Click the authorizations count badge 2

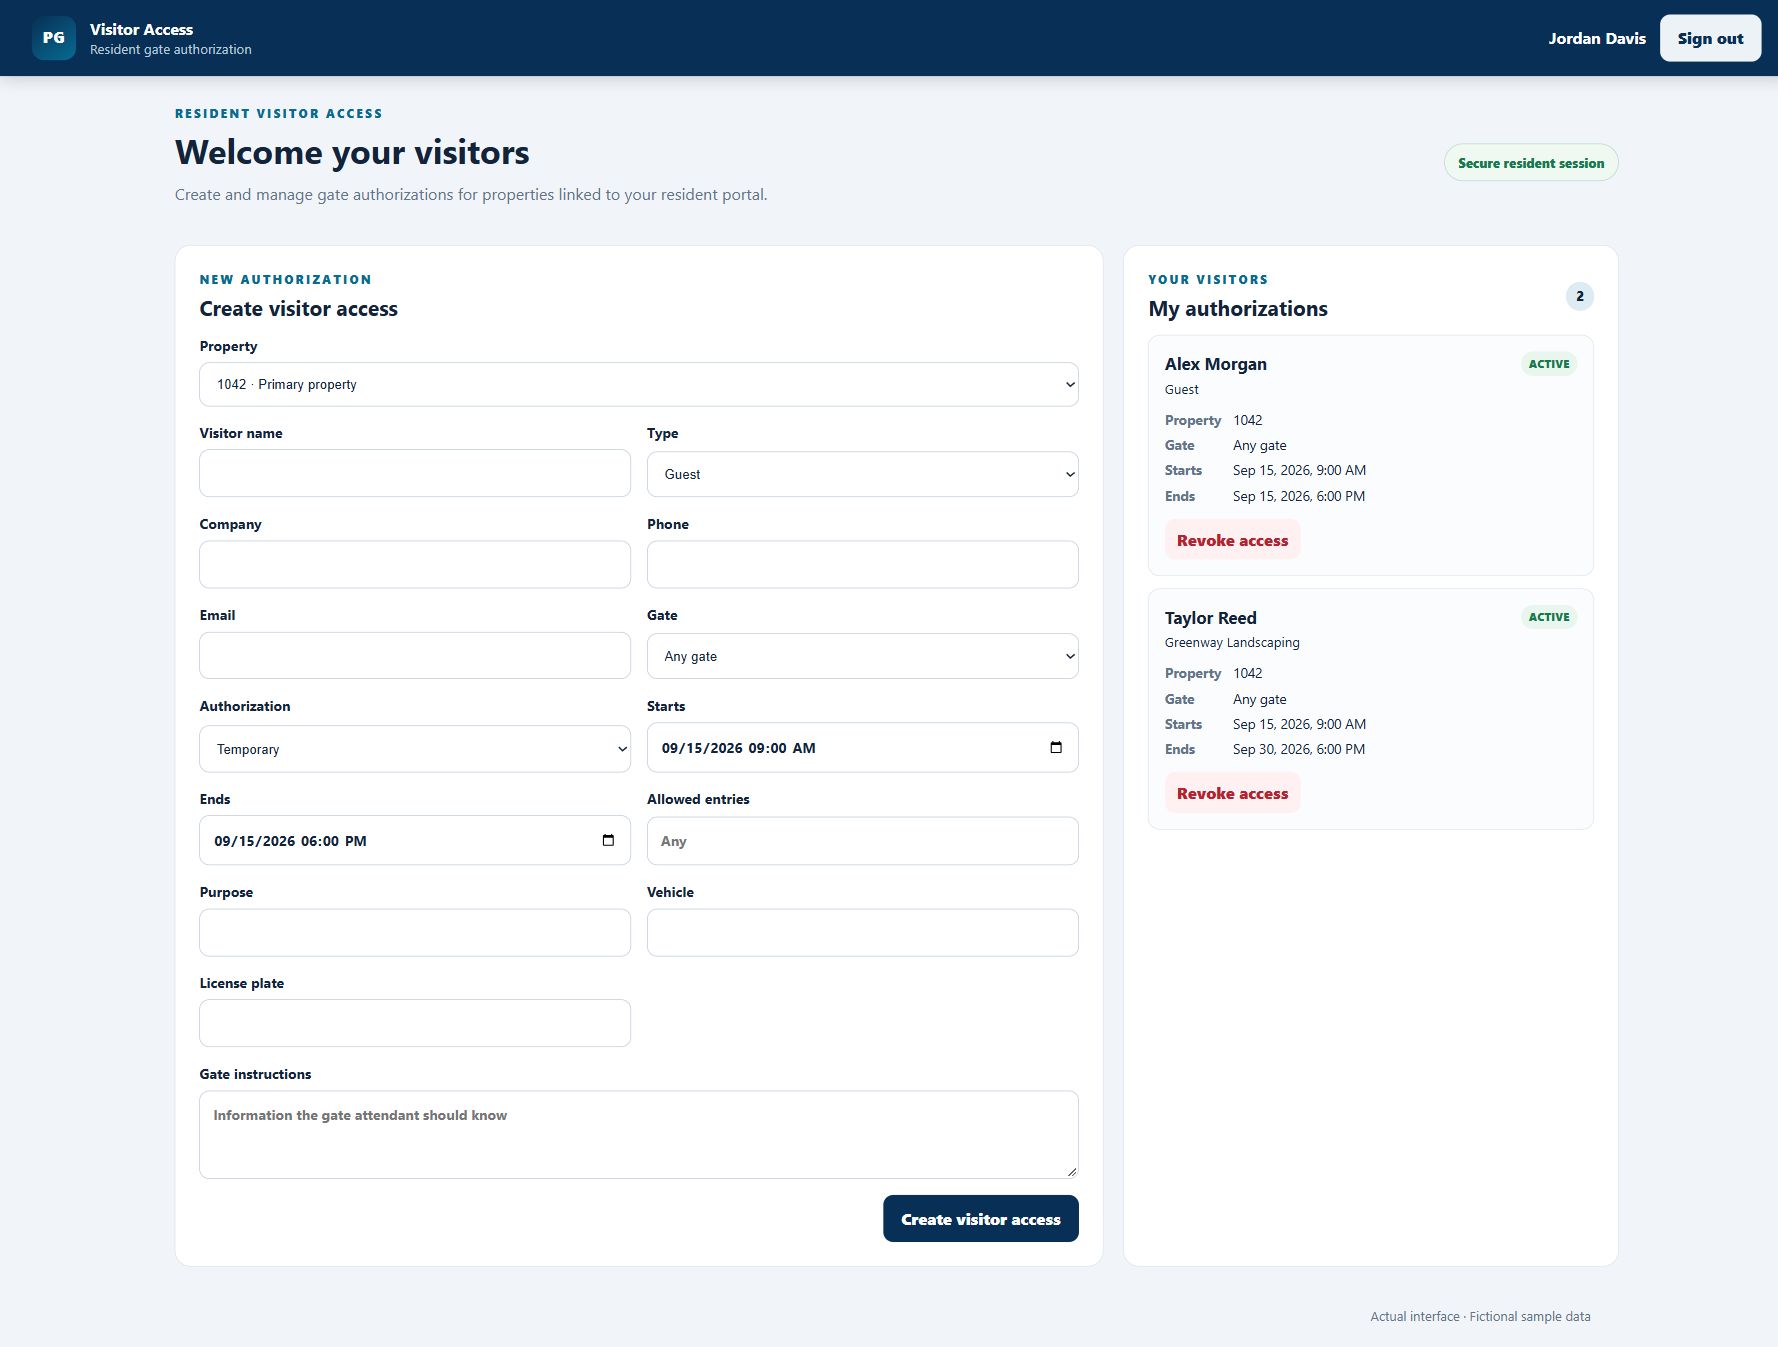pos(1580,296)
